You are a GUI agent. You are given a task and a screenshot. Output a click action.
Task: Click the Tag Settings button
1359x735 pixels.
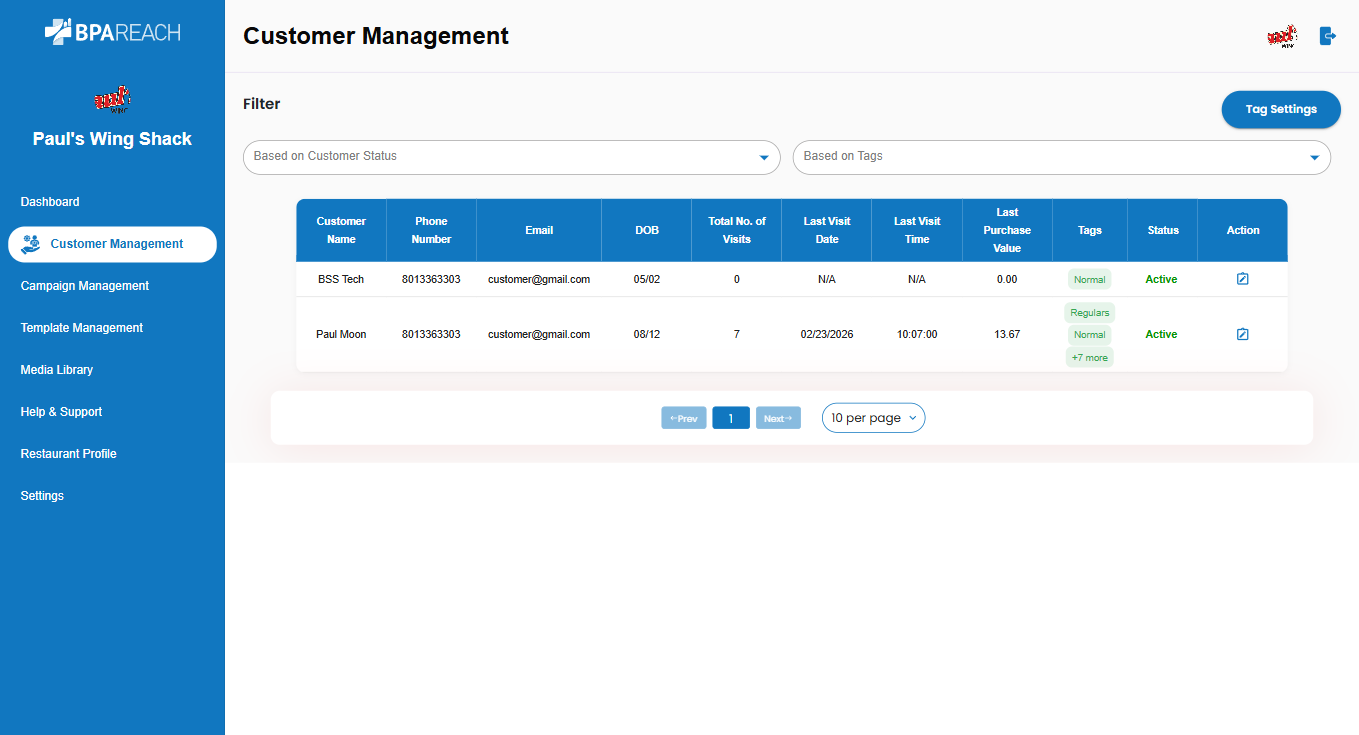click(x=1280, y=109)
